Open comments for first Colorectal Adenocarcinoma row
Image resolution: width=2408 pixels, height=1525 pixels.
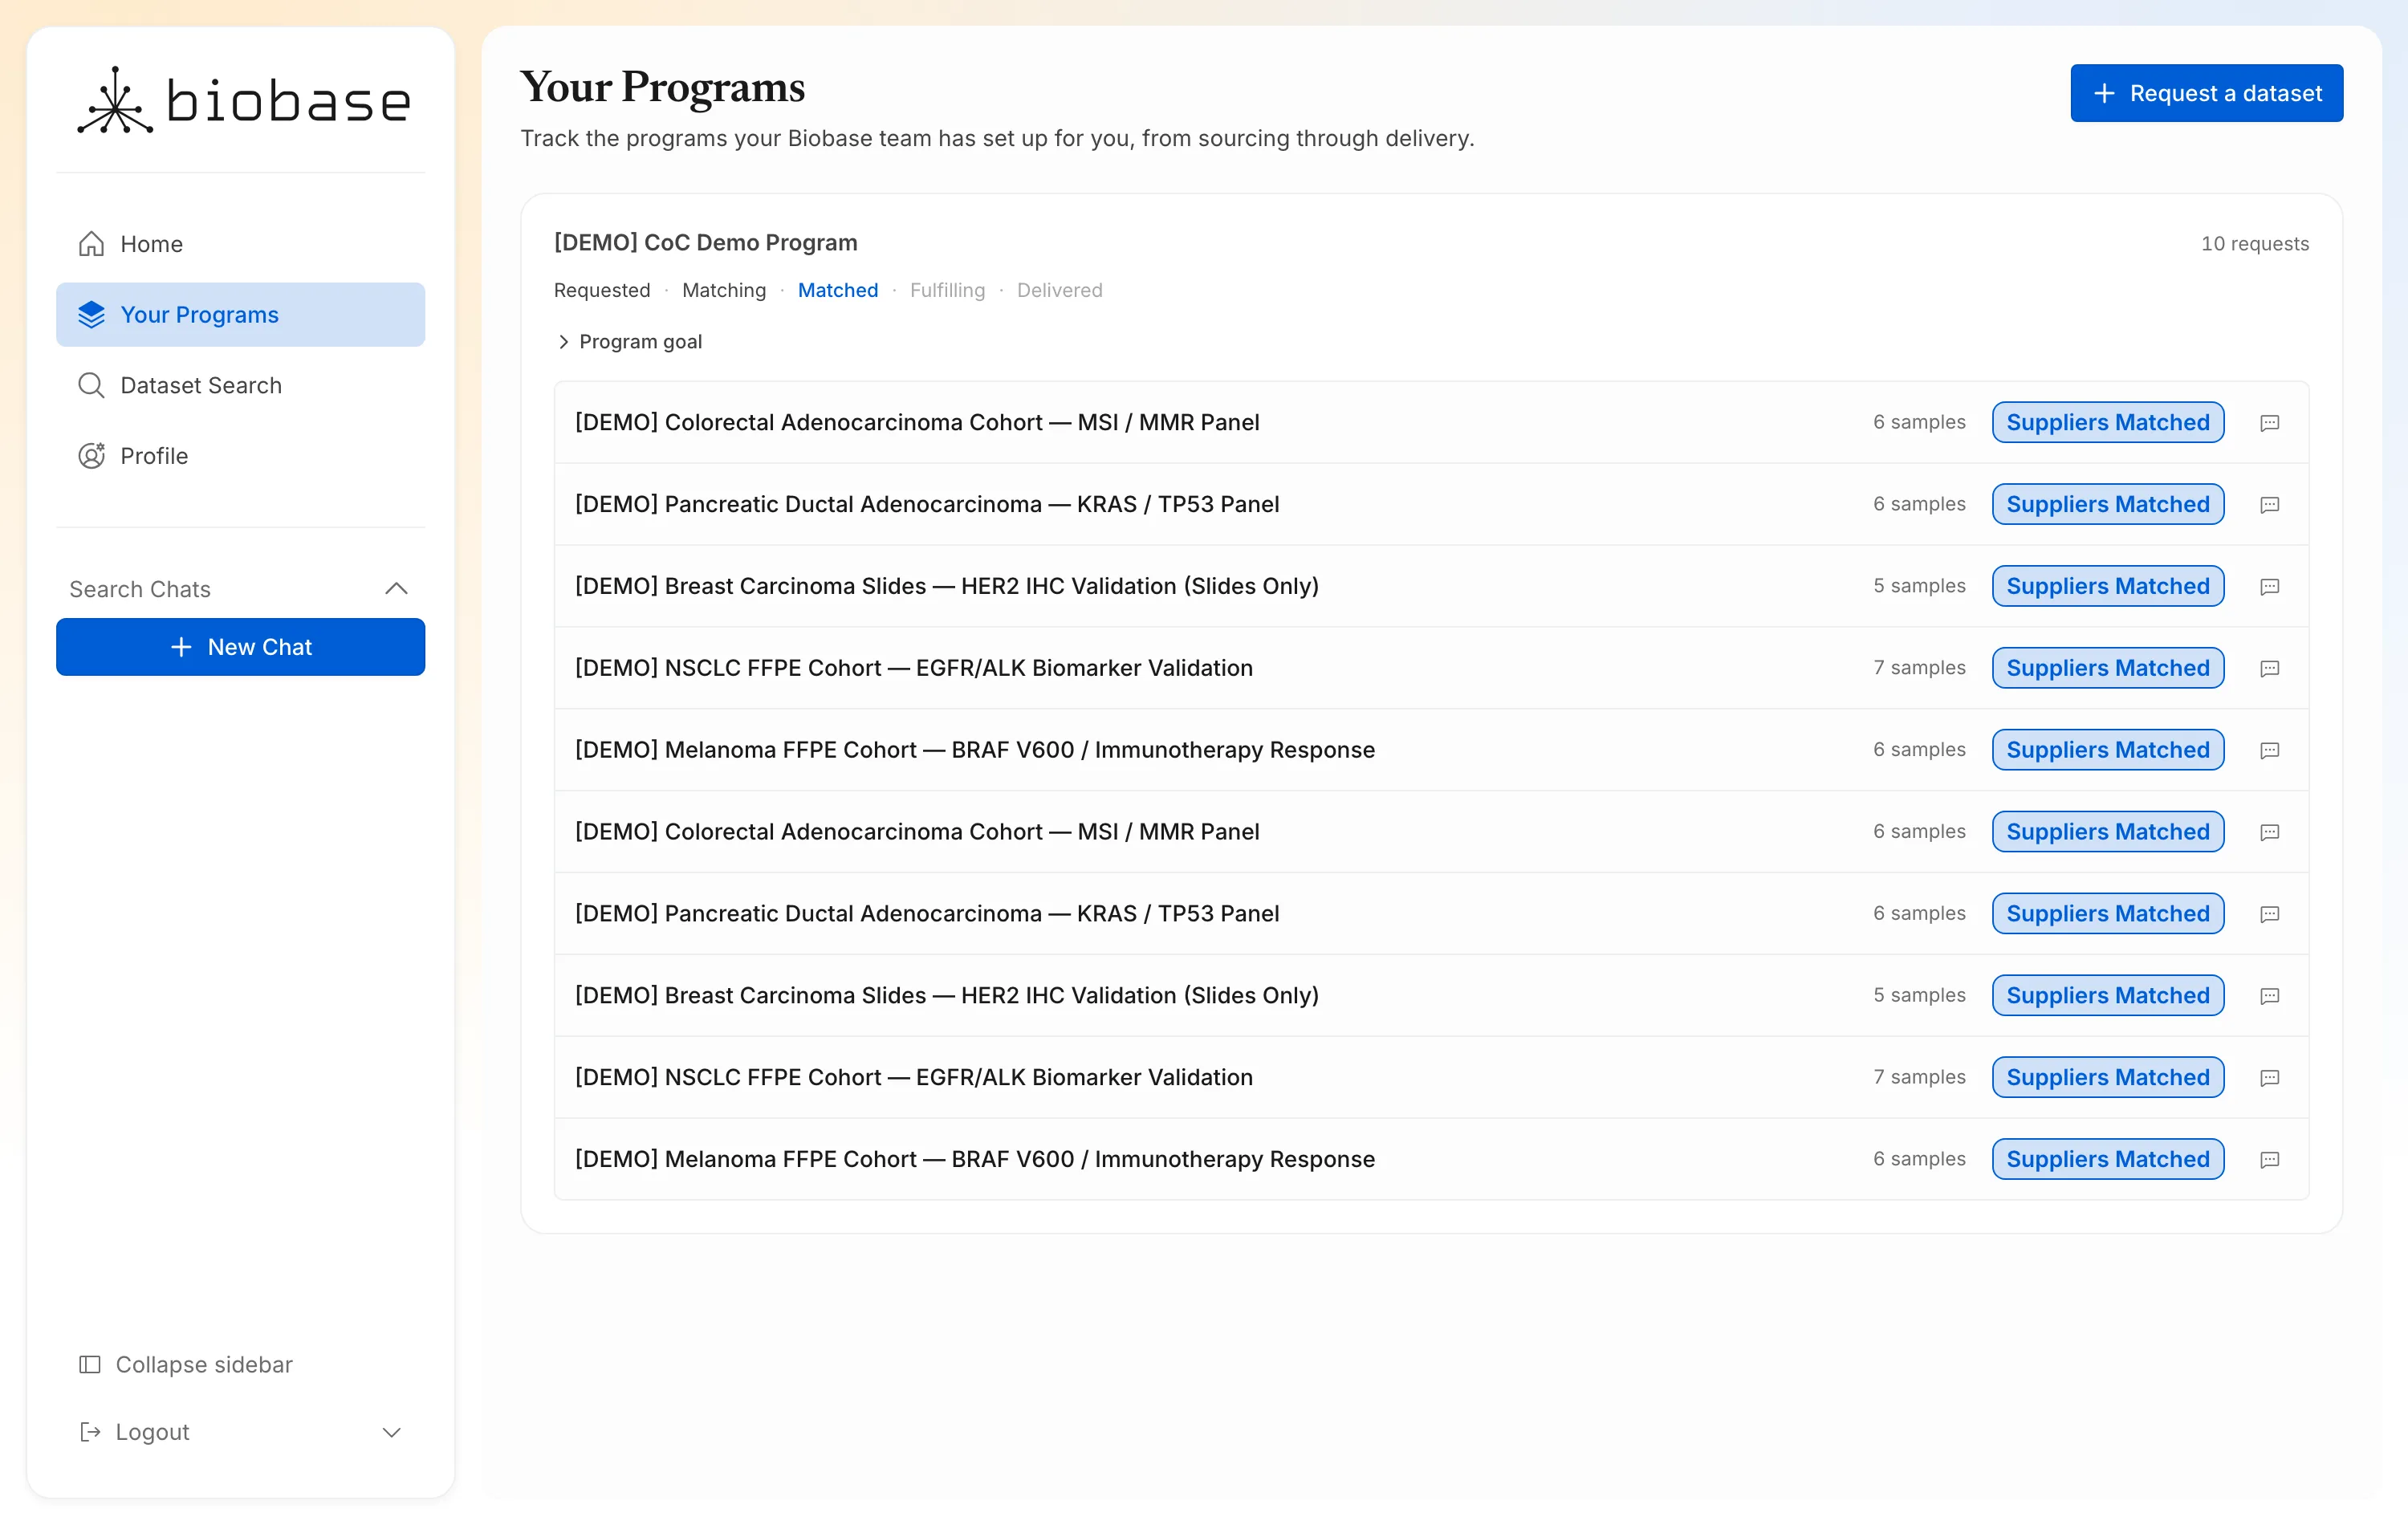click(2269, 422)
